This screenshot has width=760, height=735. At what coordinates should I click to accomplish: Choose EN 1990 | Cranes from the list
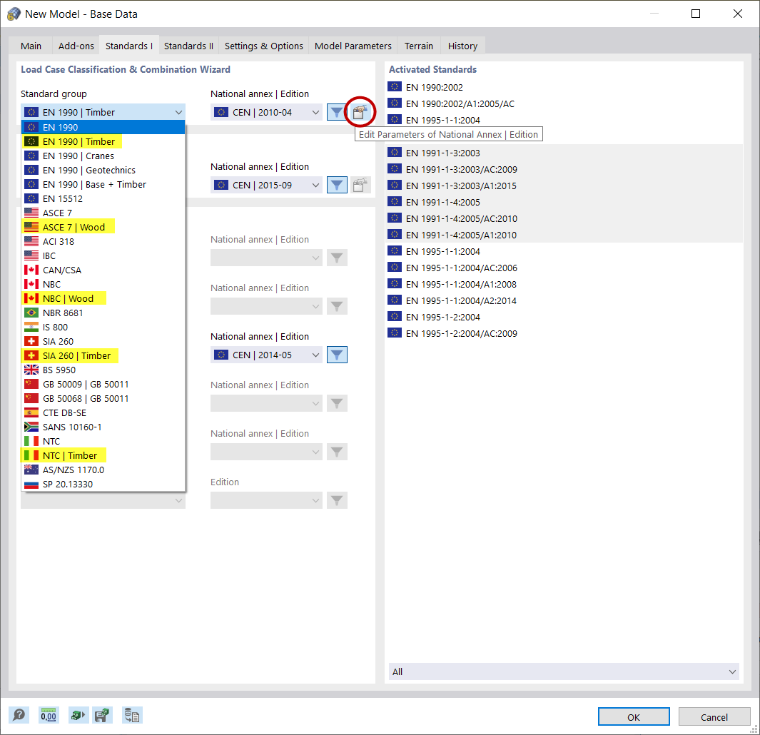103,156
